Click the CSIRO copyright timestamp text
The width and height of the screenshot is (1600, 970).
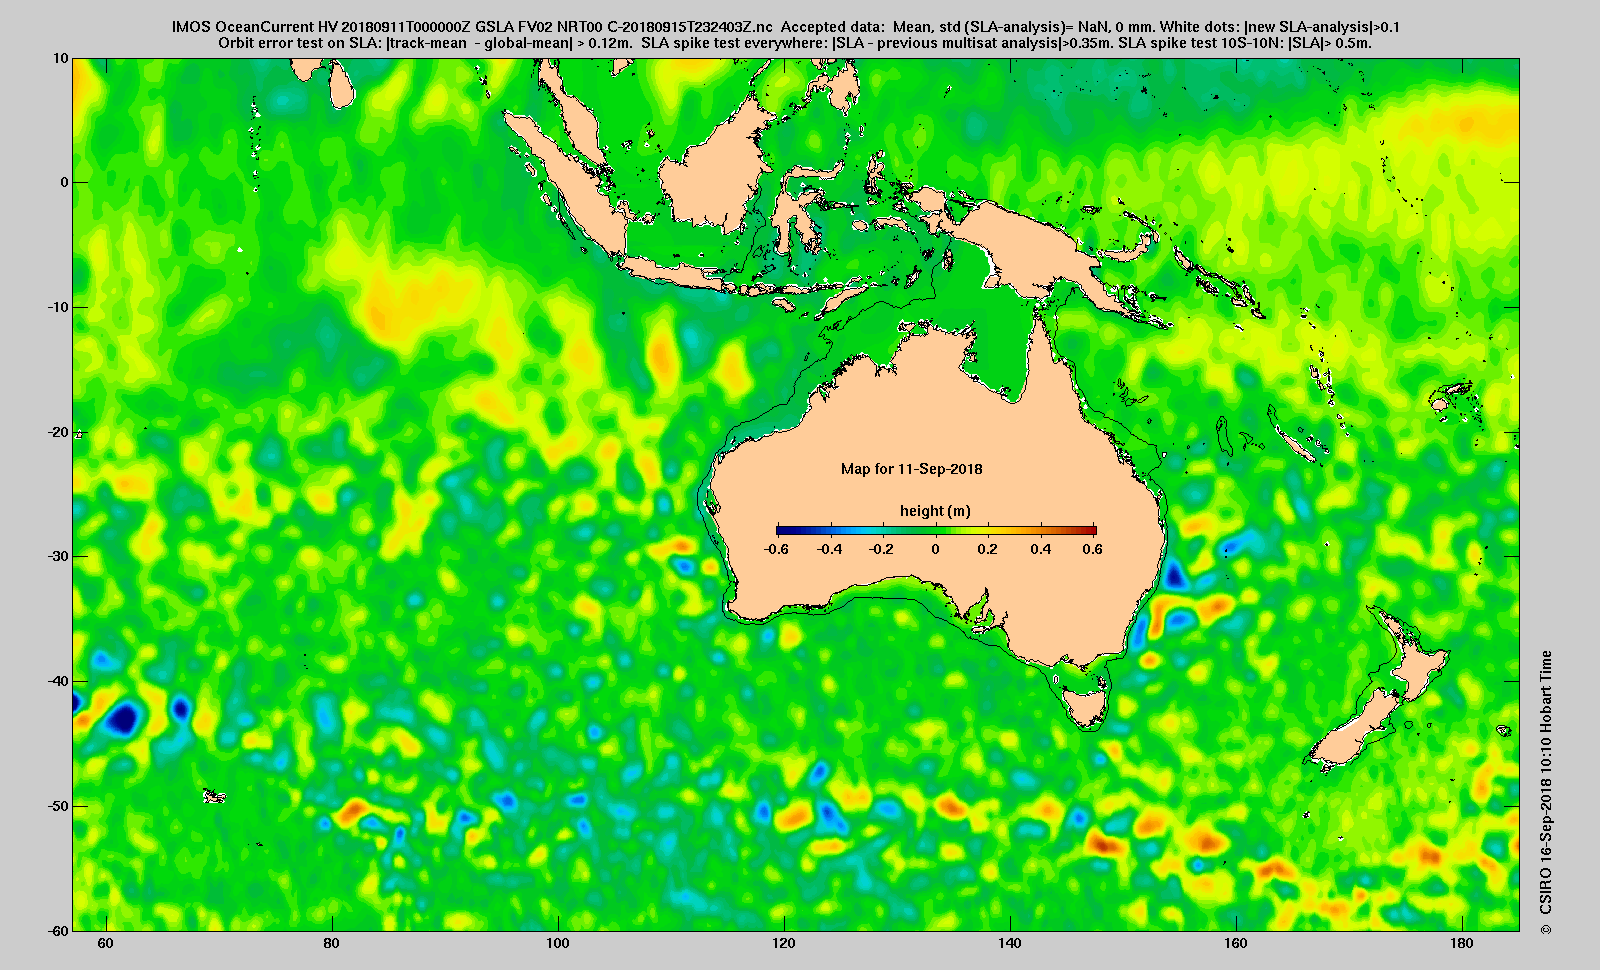(1546, 792)
